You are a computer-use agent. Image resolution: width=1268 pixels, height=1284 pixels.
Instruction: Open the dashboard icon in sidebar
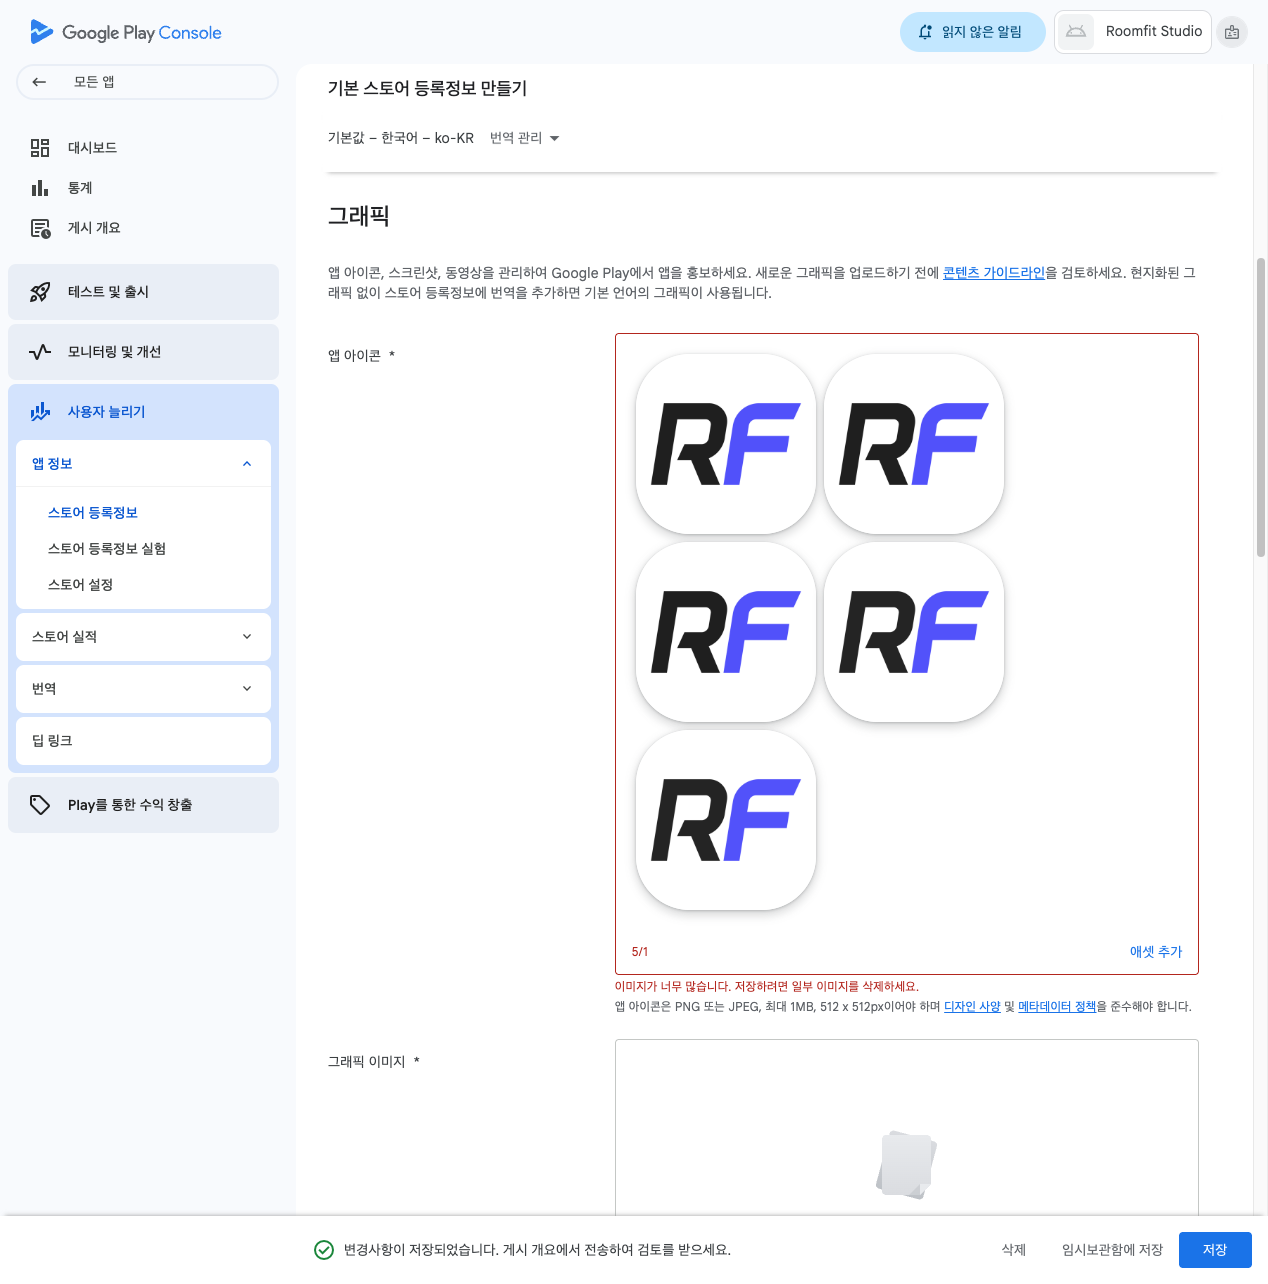[40, 148]
